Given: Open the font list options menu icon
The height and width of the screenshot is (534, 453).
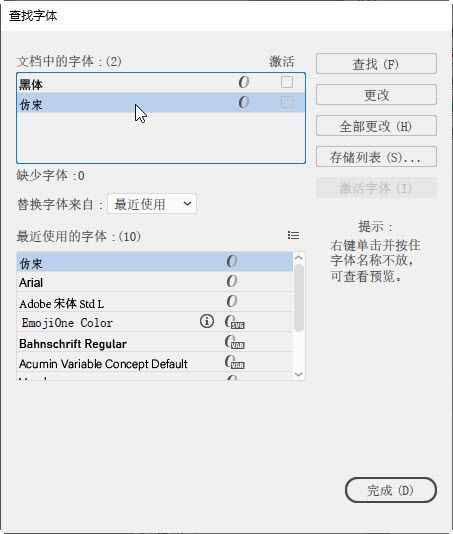Looking at the screenshot, I should click(293, 235).
